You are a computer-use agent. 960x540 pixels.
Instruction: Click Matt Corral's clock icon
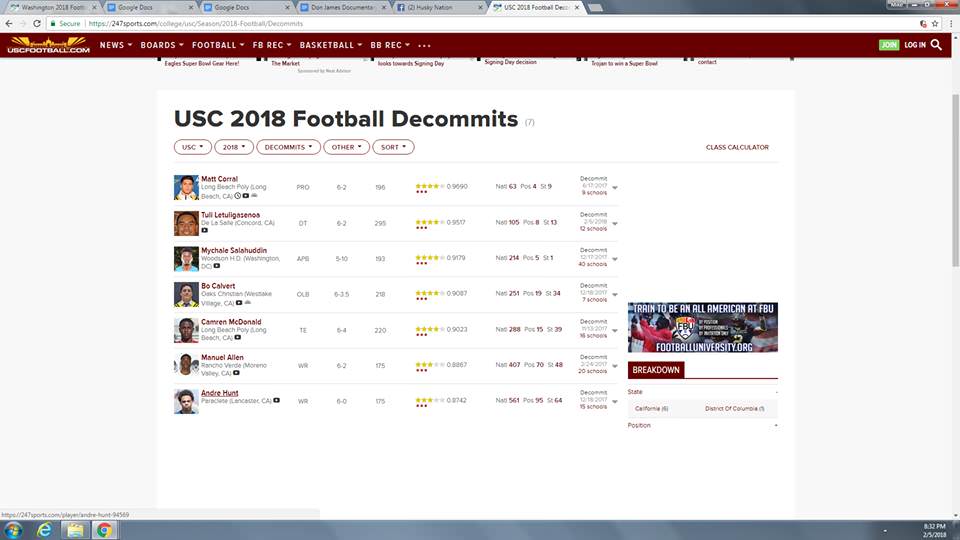pyautogui.click(x=238, y=196)
